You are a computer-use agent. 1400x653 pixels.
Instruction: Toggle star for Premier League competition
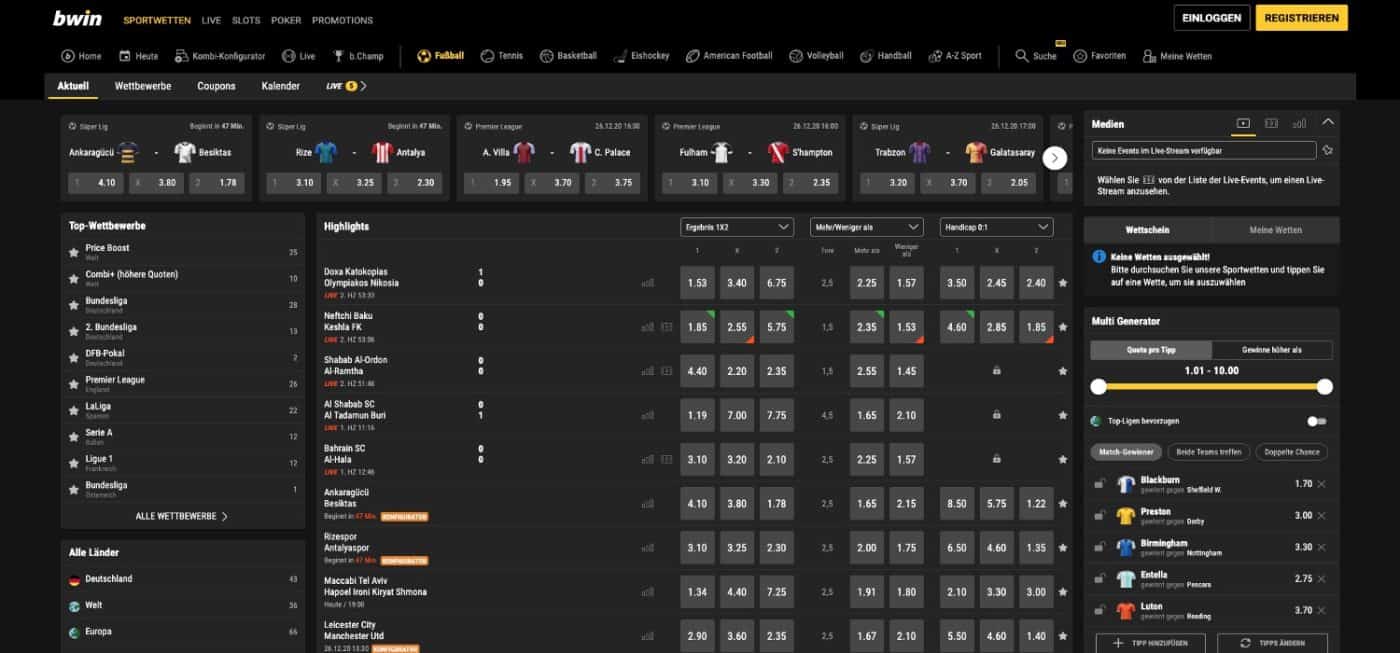(x=73, y=384)
